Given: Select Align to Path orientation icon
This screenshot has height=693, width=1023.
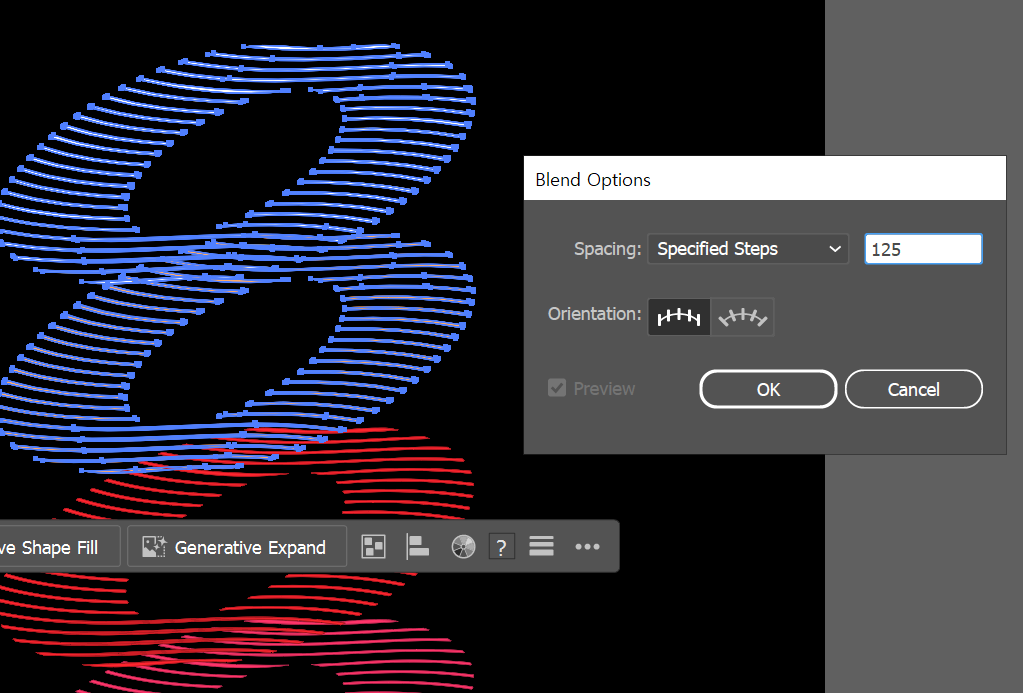Looking at the screenshot, I should coord(742,317).
